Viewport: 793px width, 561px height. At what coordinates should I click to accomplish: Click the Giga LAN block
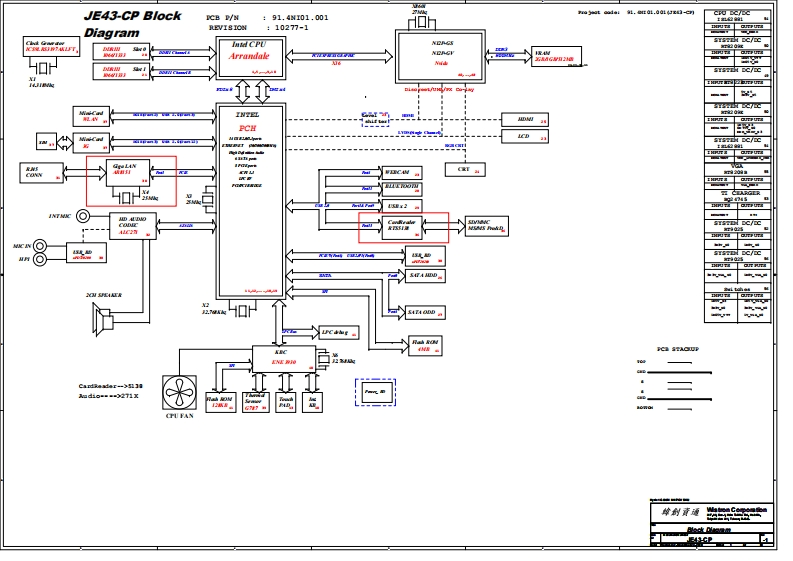pyautogui.click(x=120, y=167)
